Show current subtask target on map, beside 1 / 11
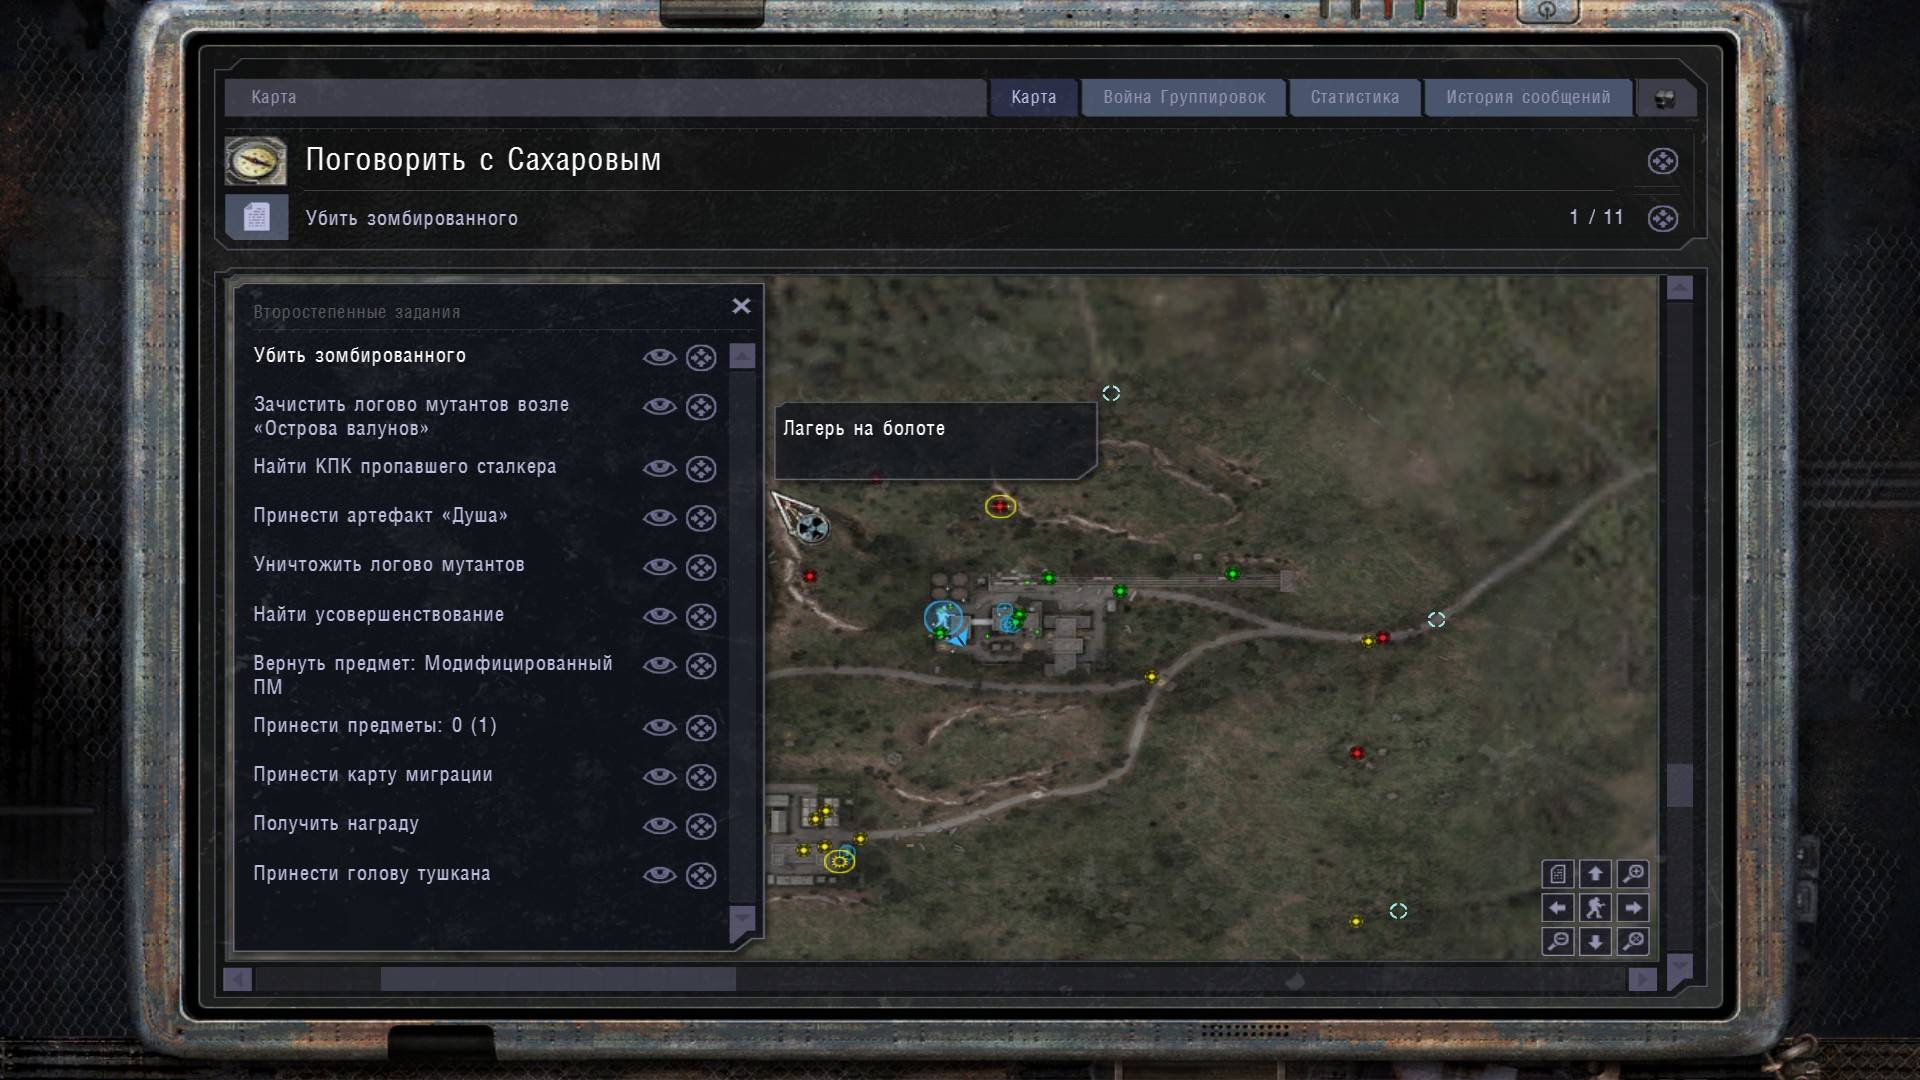 click(x=1662, y=218)
